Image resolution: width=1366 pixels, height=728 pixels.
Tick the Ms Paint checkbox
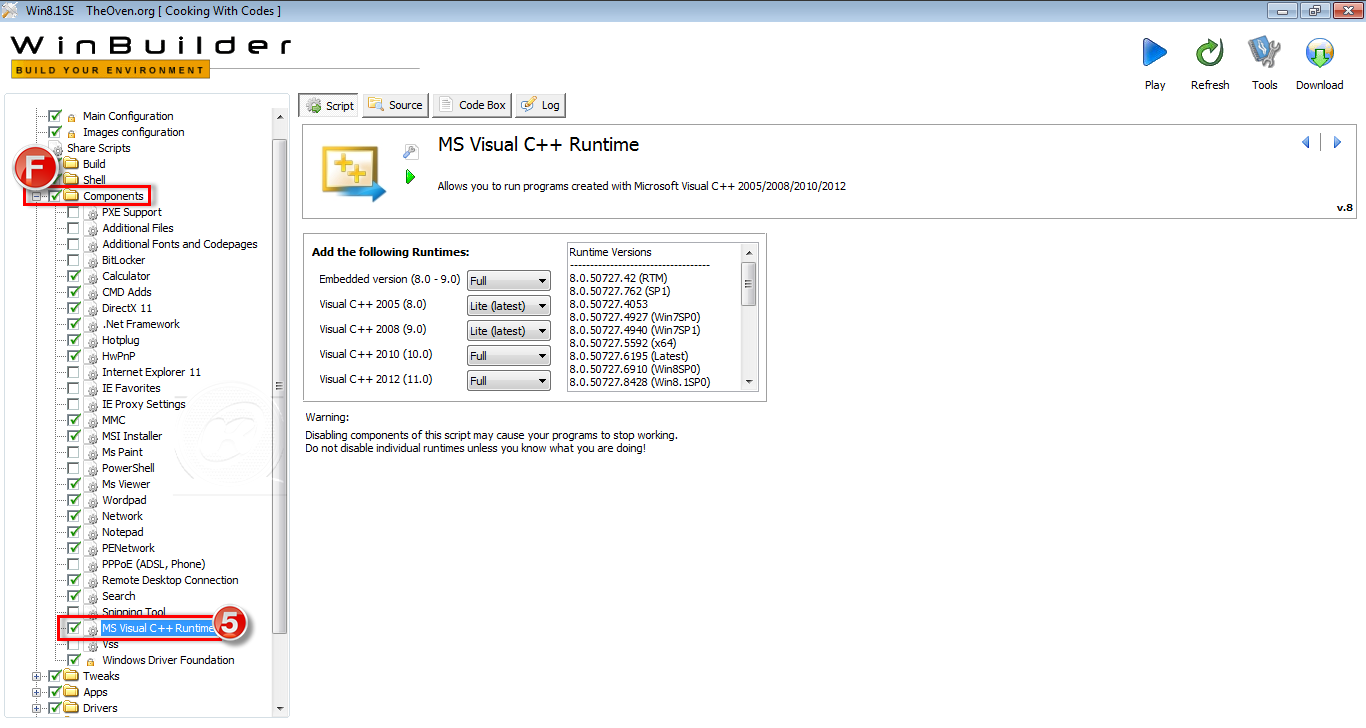click(74, 452)
